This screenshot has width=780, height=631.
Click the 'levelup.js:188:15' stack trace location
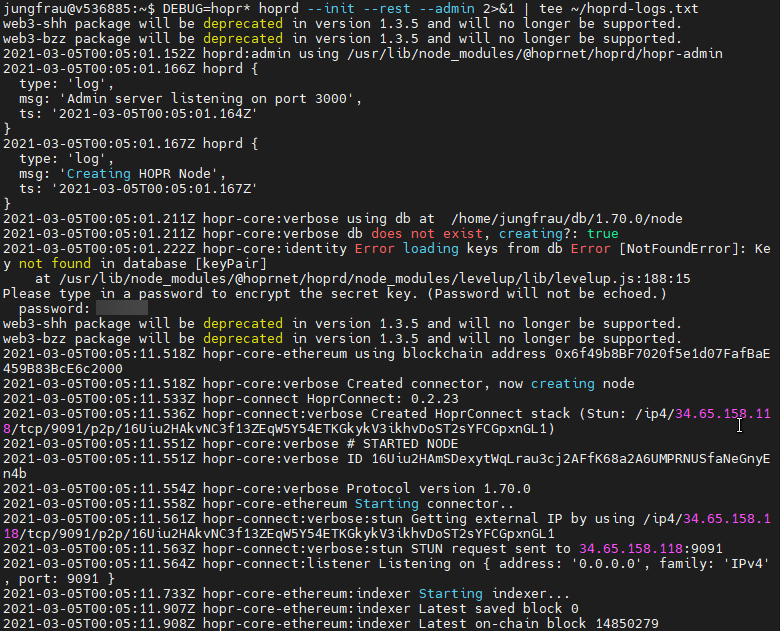click(x=622, y=279)
